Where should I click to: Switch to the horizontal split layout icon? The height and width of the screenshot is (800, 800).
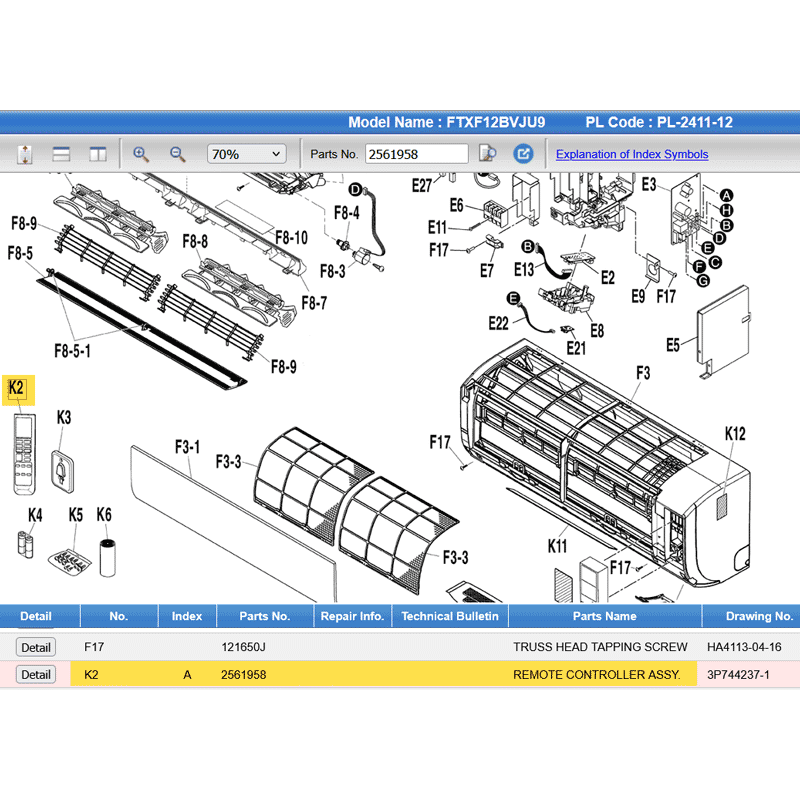click(x=61, y=154)
